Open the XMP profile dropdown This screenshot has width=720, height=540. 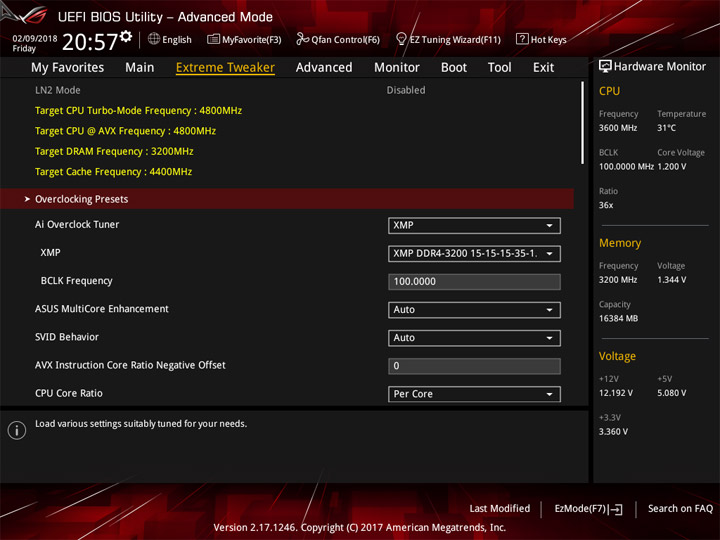coord(474,253)
